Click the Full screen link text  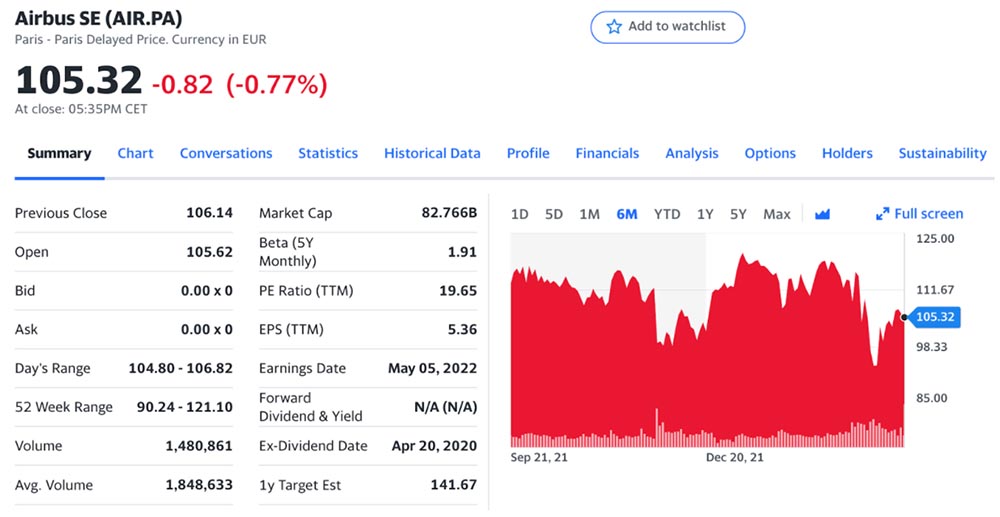tap(929, 214)
